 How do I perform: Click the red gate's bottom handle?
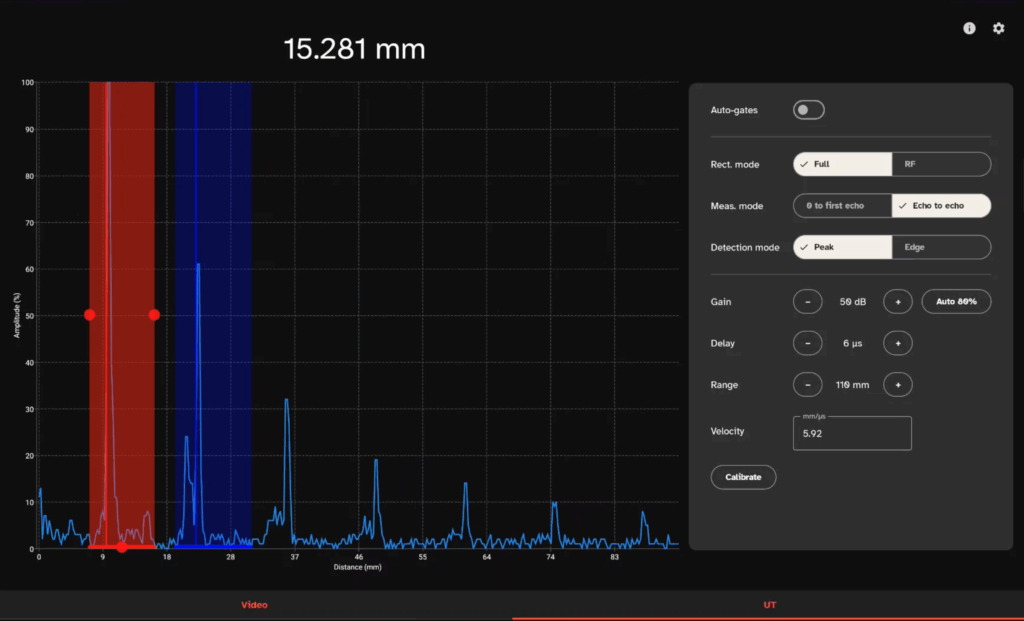121,547
